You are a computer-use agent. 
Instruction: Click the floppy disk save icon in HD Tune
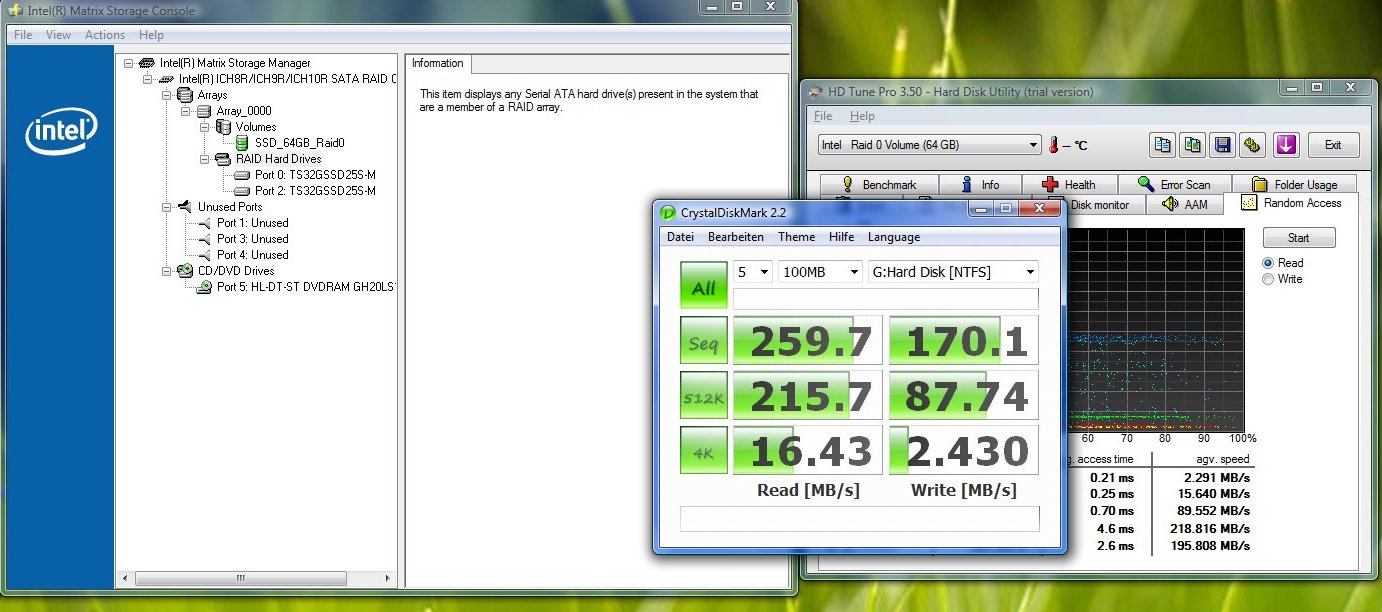pos(1222,144)
